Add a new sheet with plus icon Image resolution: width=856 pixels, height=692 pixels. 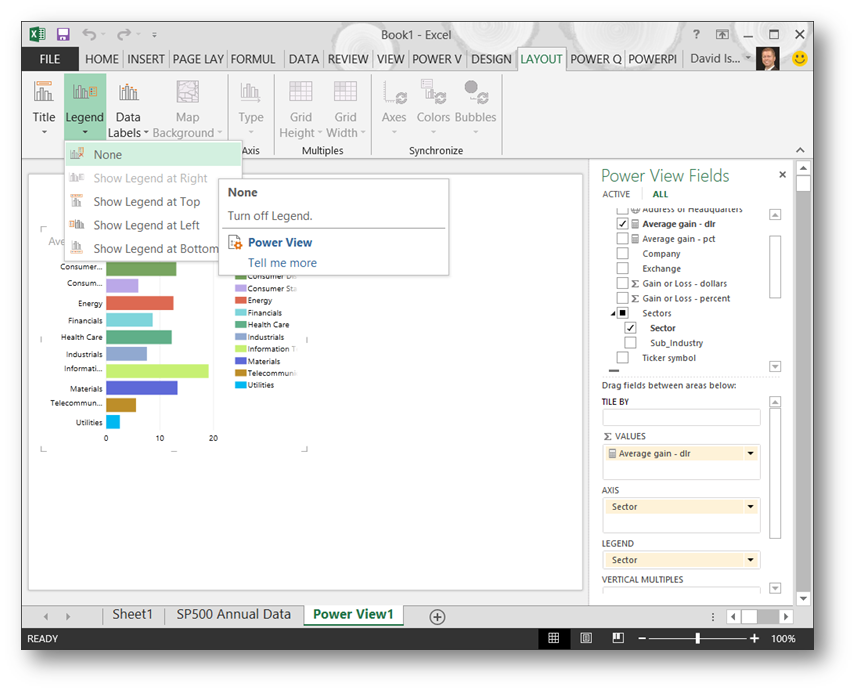(437, 617)
